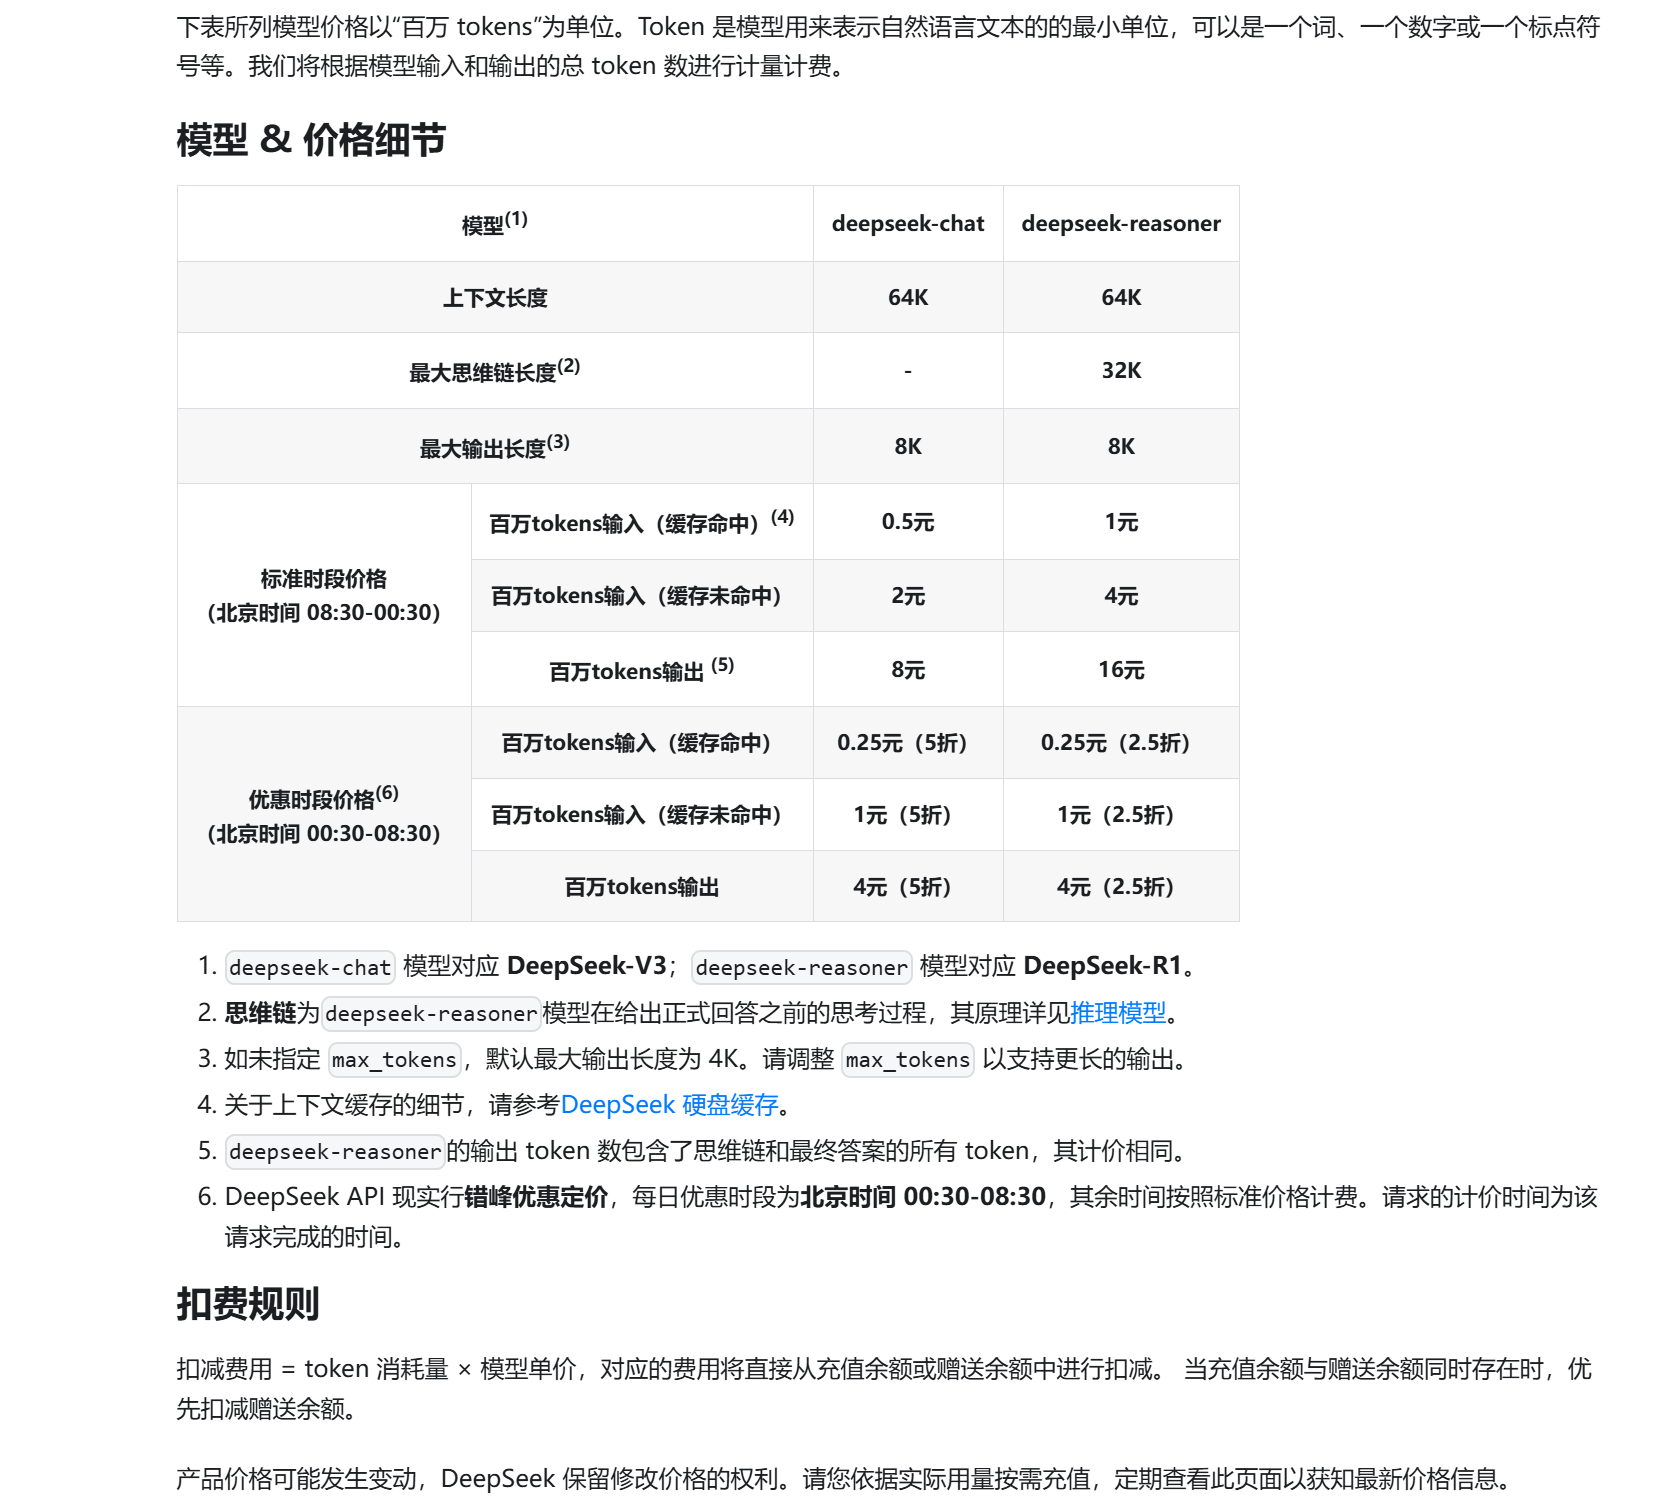The width and height of the screenshot is (1671, 1505).
Task: Open the DeepSeek 硬盘缓存 link
Action: click(x=669, y=1105)
